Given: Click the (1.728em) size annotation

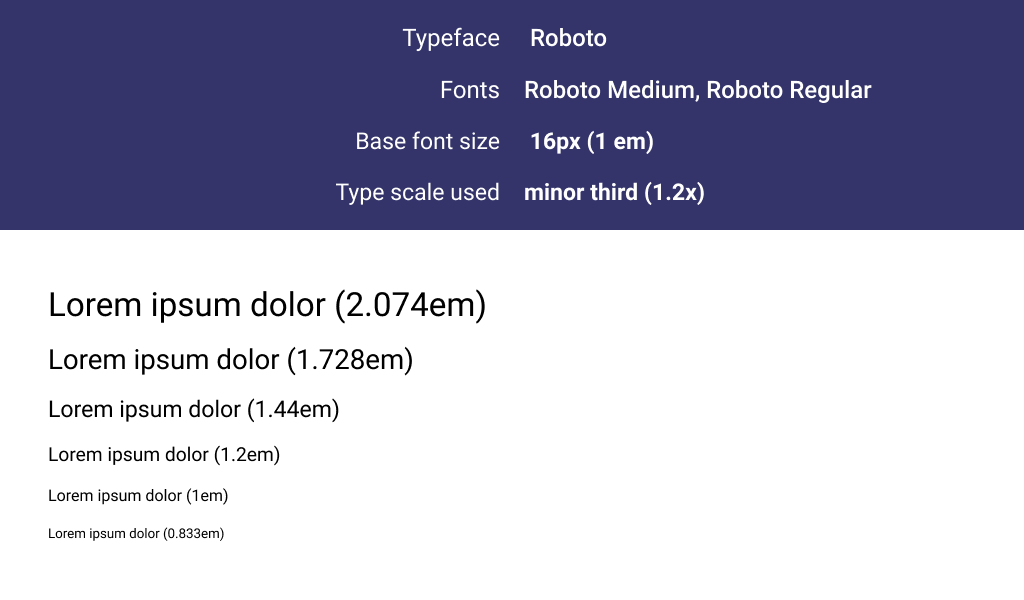Looking at the screenshot, I should click(350, 360).
